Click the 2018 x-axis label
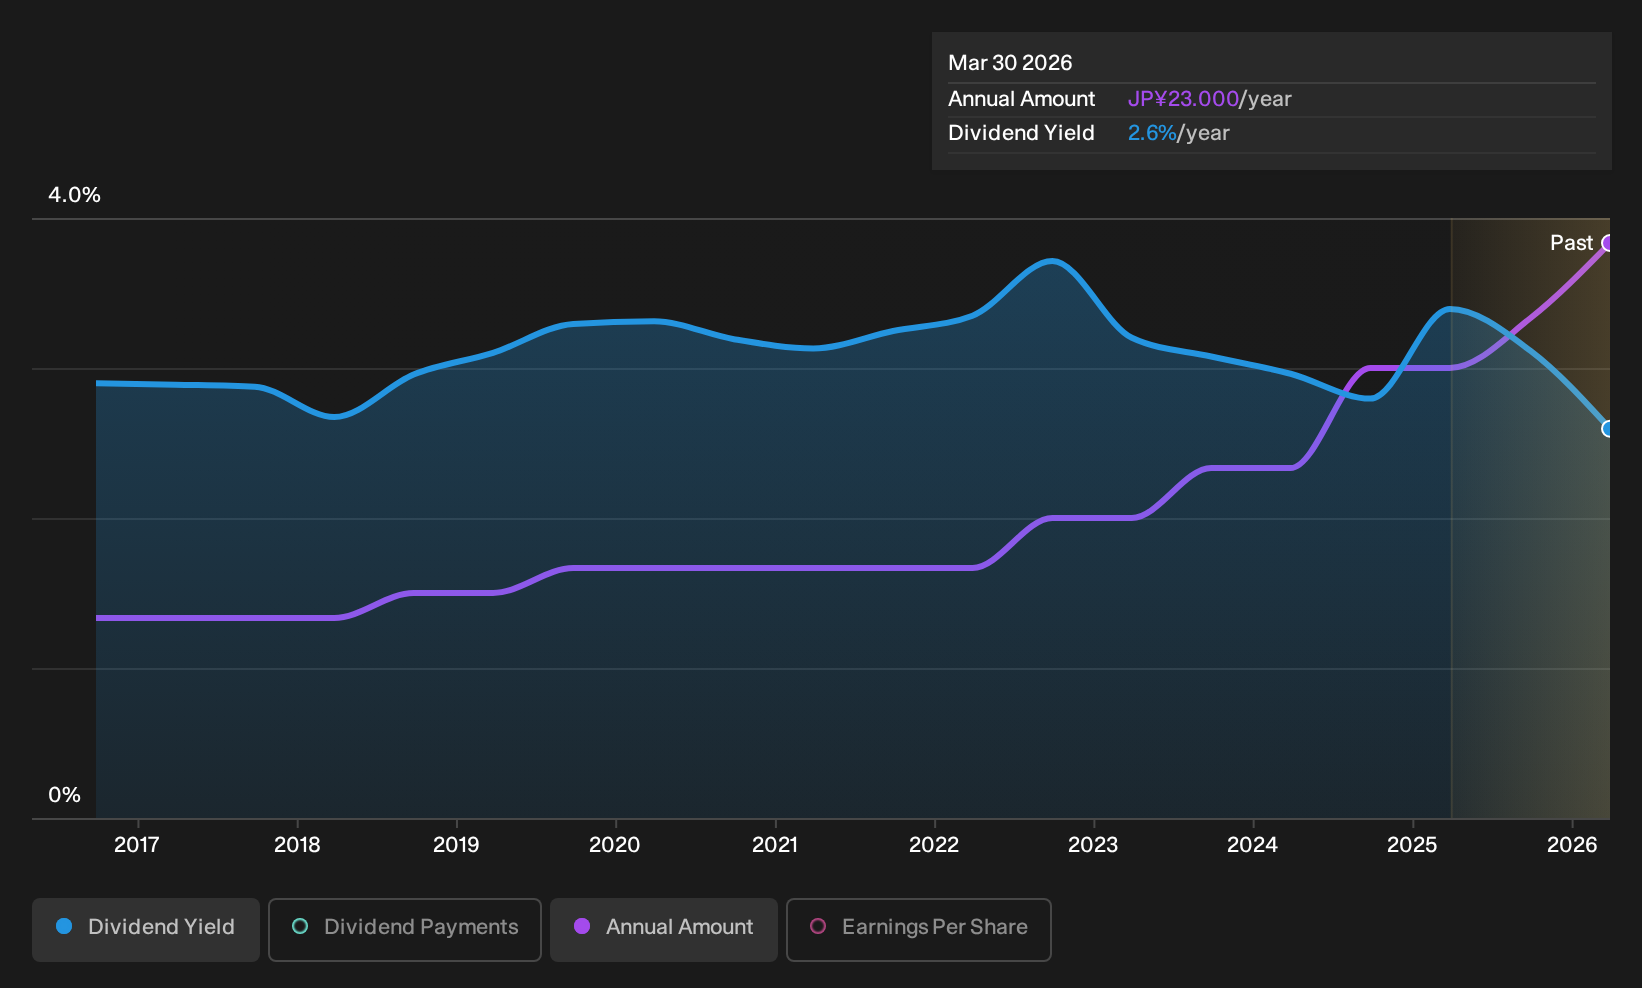Image resolution: width=1642 pixels, height=988 pixels. (297, 845)
